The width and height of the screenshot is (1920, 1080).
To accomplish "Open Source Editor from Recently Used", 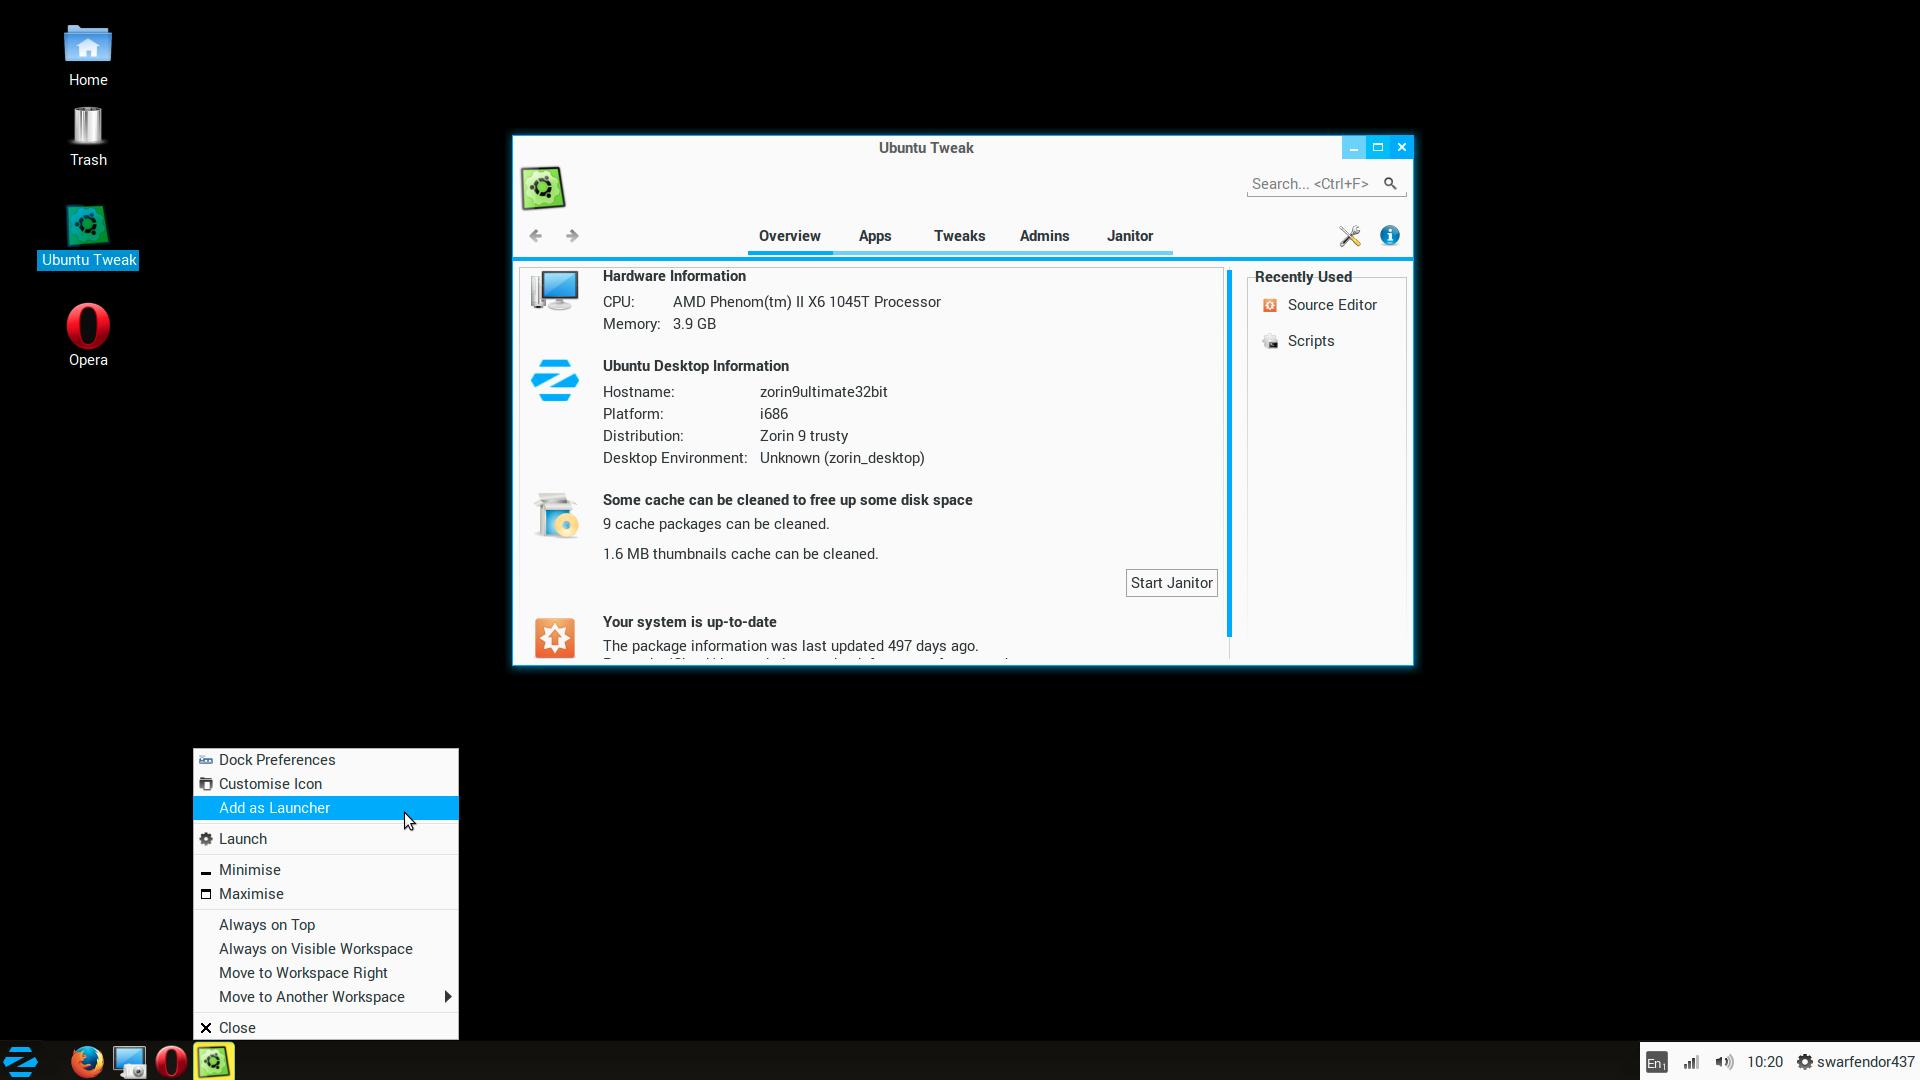I will pos(1331,305).
